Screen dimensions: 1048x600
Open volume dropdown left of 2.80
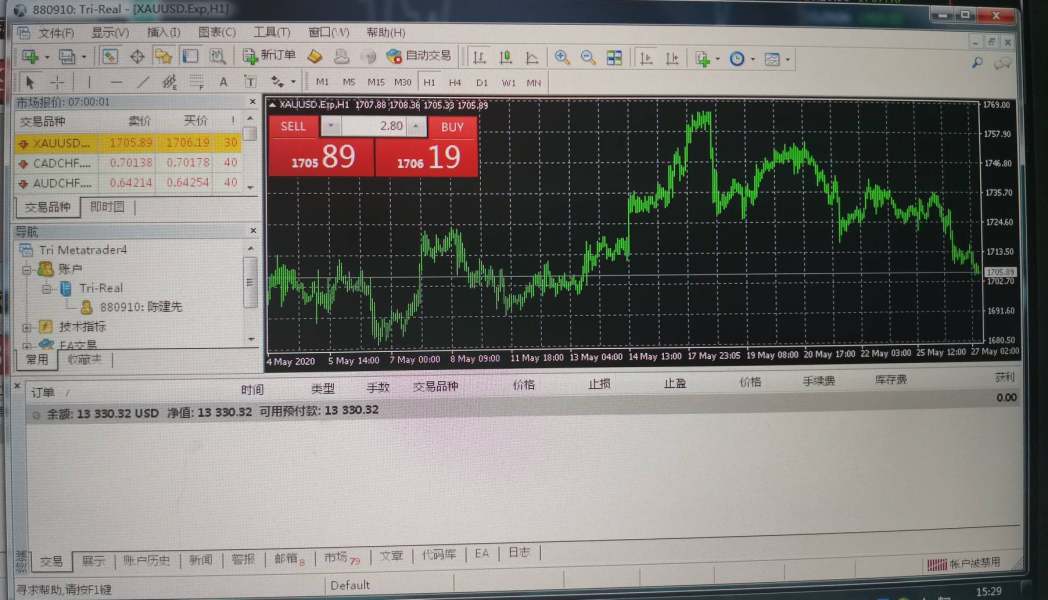(x=330, y=126)
